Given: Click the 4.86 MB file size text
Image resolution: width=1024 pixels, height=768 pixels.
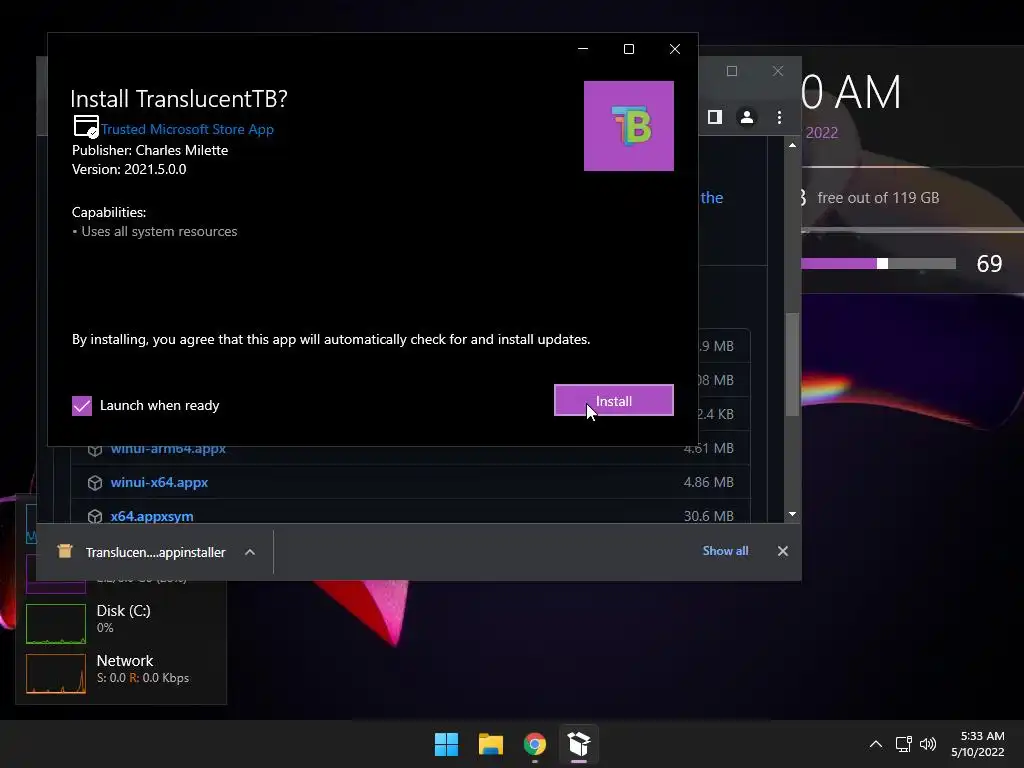Looking at the screenshot, I should coord(708,482).
